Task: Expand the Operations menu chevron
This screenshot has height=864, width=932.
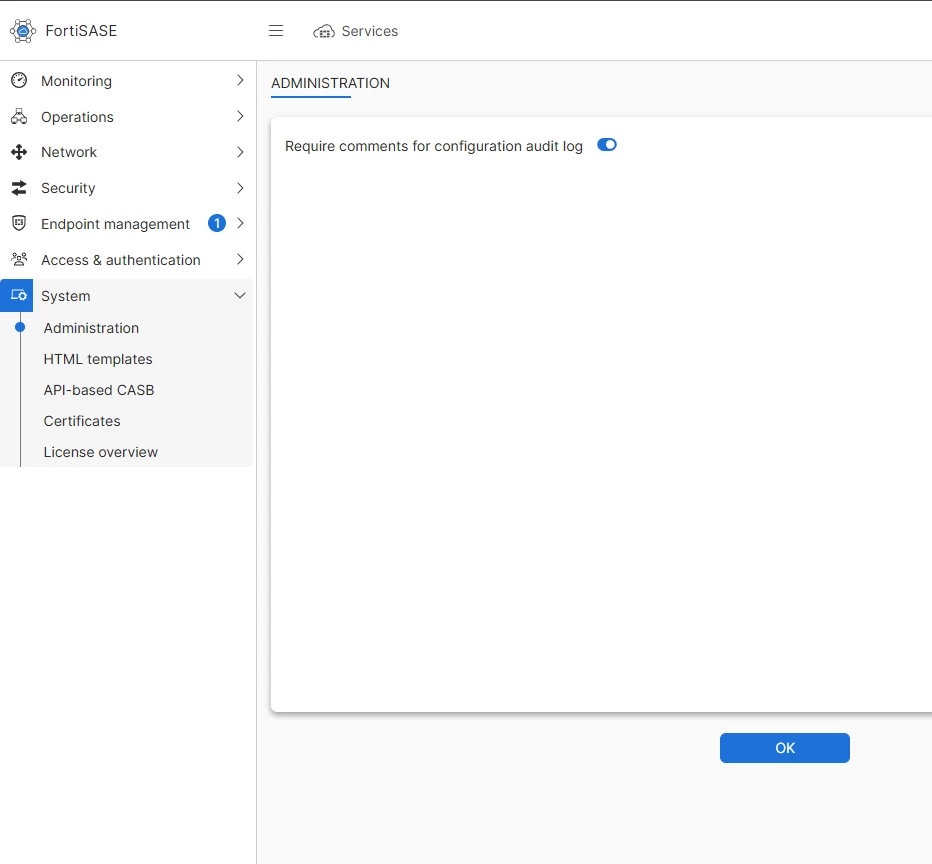Action: [240, 116]
